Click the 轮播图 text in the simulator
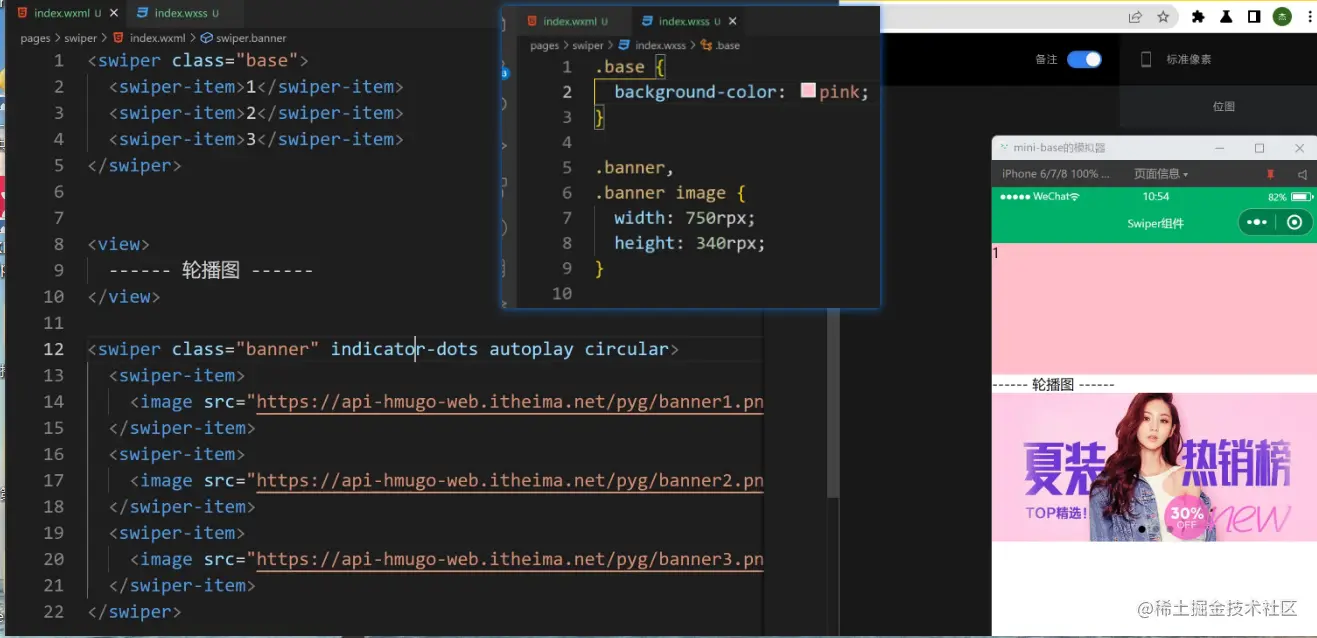The width and height of the screenshot is (1317, 638). (1053, 384)
